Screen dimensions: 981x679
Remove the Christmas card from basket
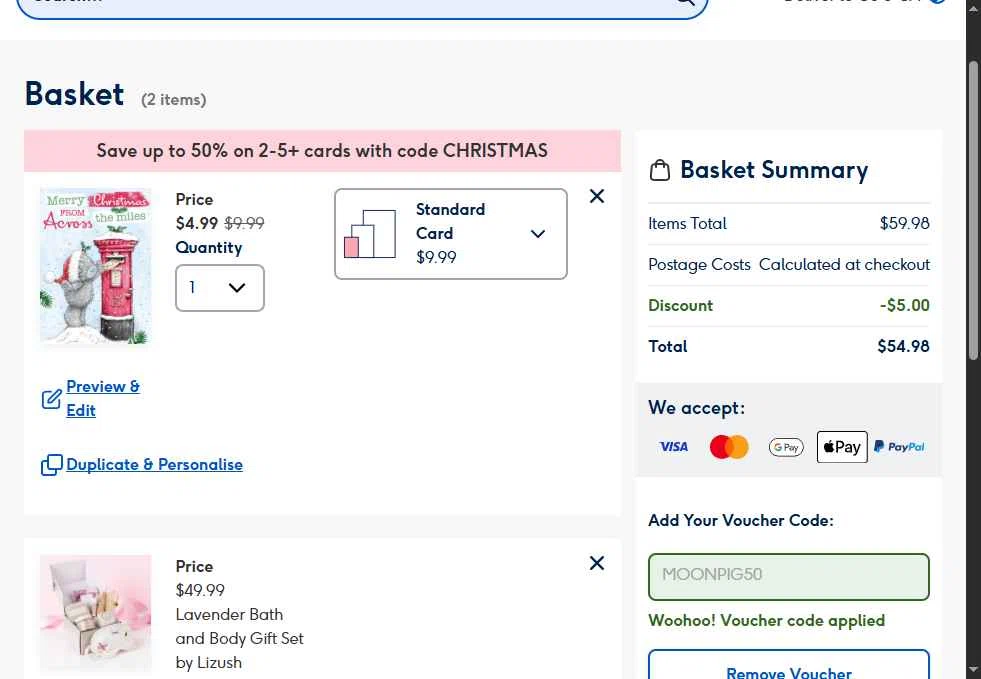click(x=597, y=196)
